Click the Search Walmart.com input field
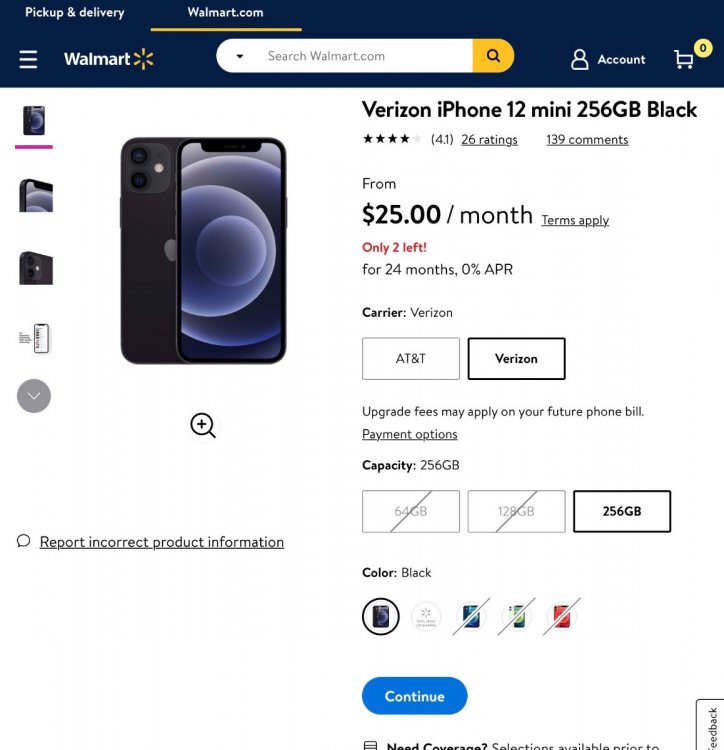The image size is (724, 750). pos(365,56)
